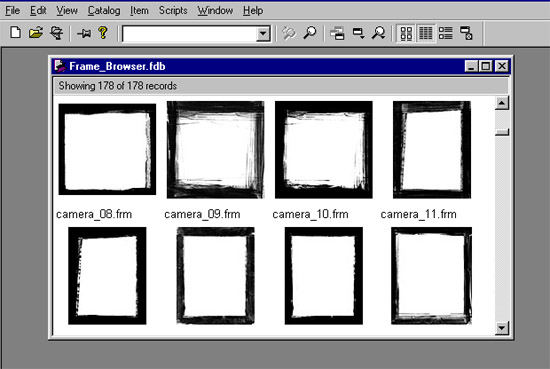Click the camera_11.frm file label
Screen dimensions: 550x369
[418, 214]
